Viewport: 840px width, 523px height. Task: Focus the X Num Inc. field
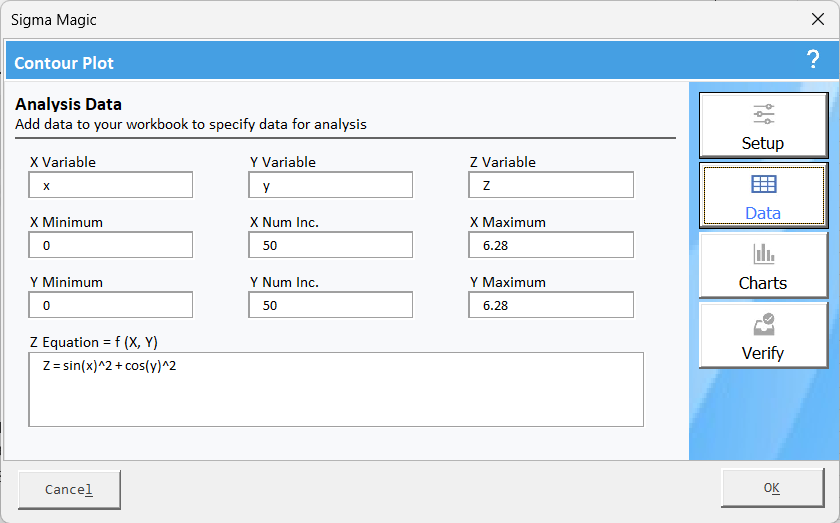click(331, 245)
